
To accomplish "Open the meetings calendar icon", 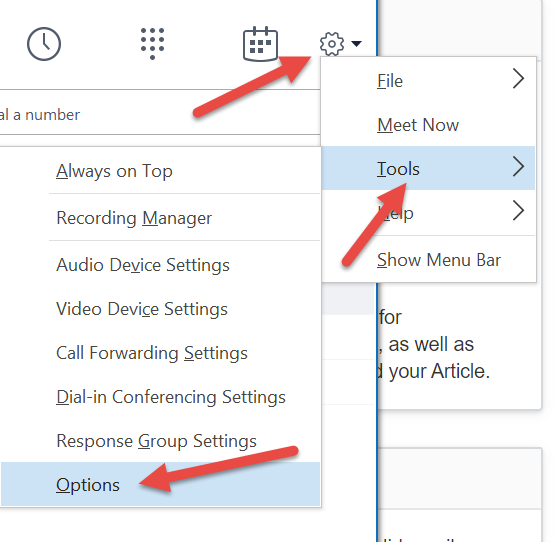I will point(260,44).
